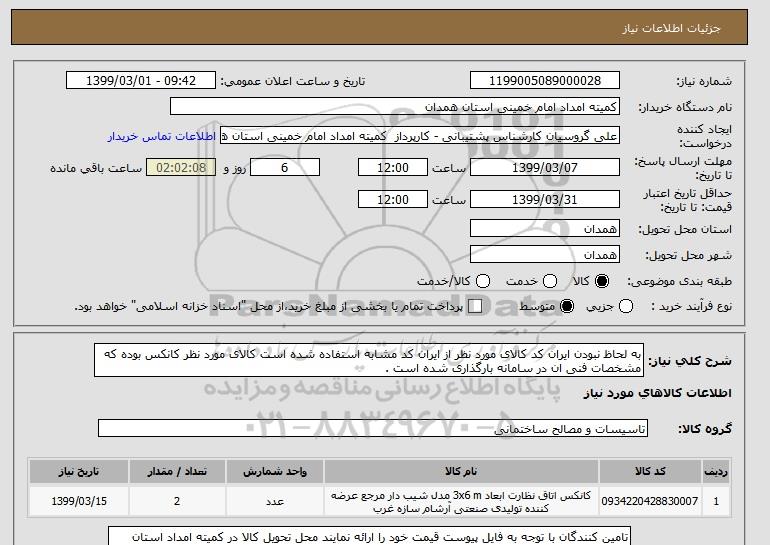Click the remaining time field 02:02:08

point(181,167)
